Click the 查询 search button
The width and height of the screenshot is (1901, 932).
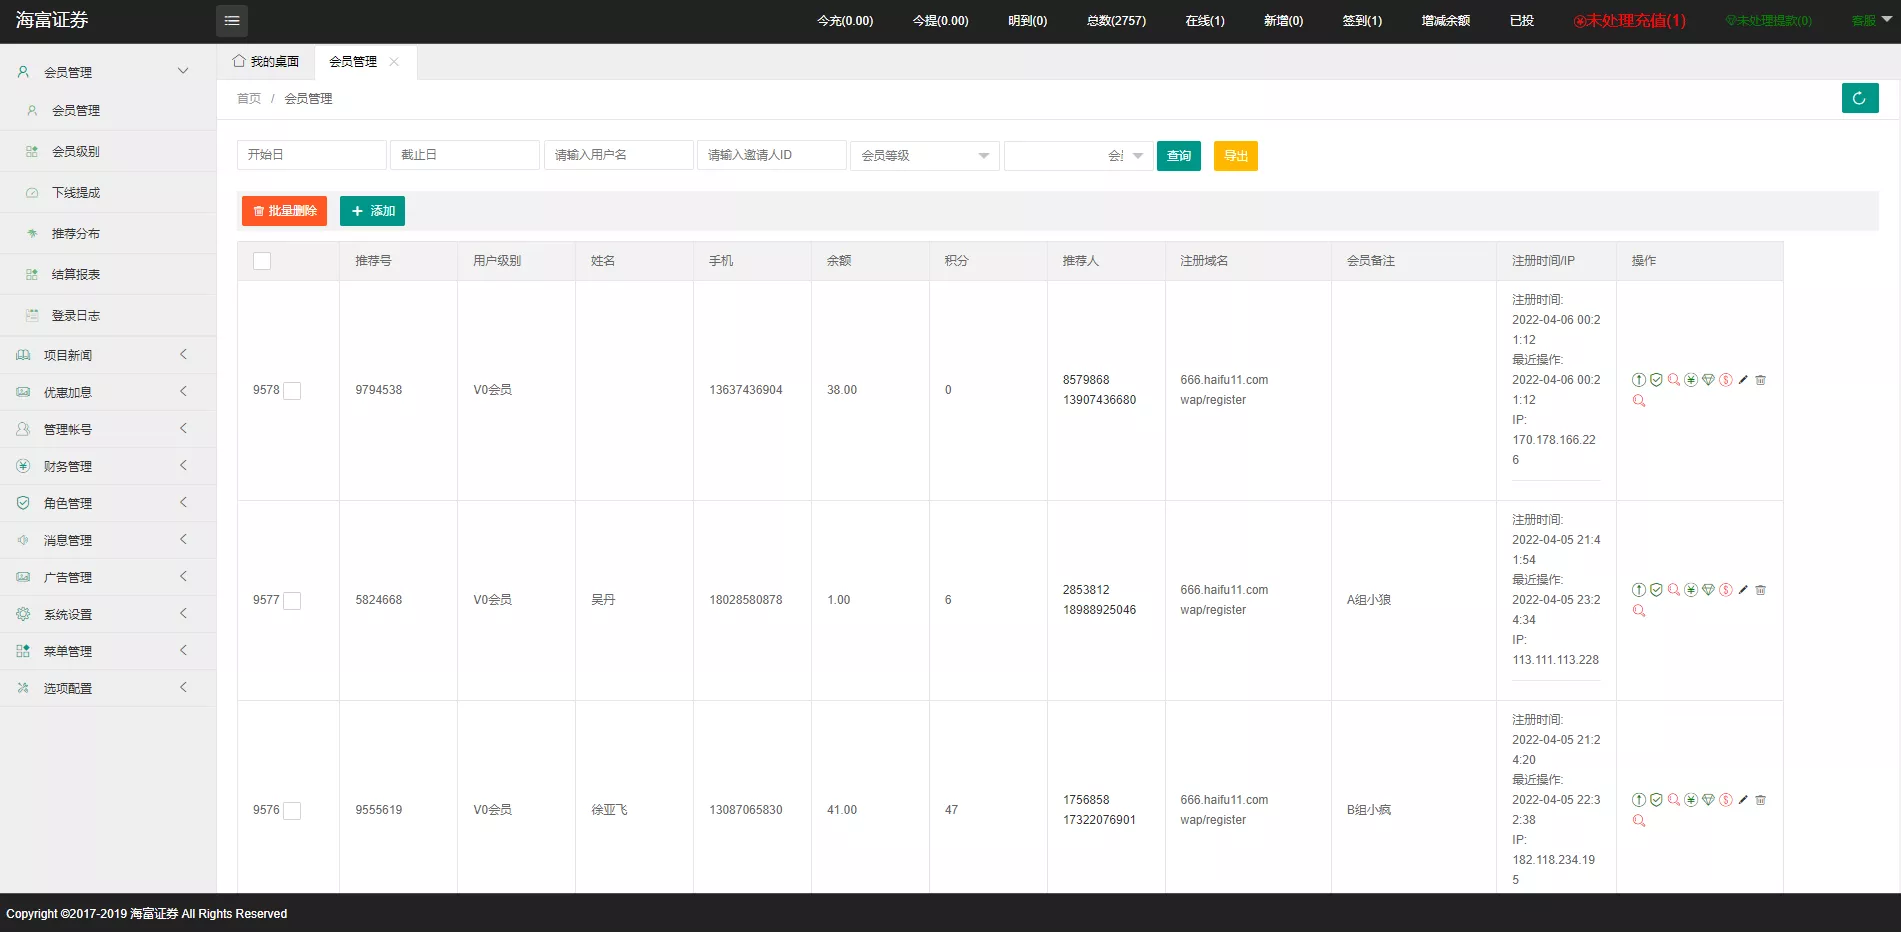coord(1178,156)
